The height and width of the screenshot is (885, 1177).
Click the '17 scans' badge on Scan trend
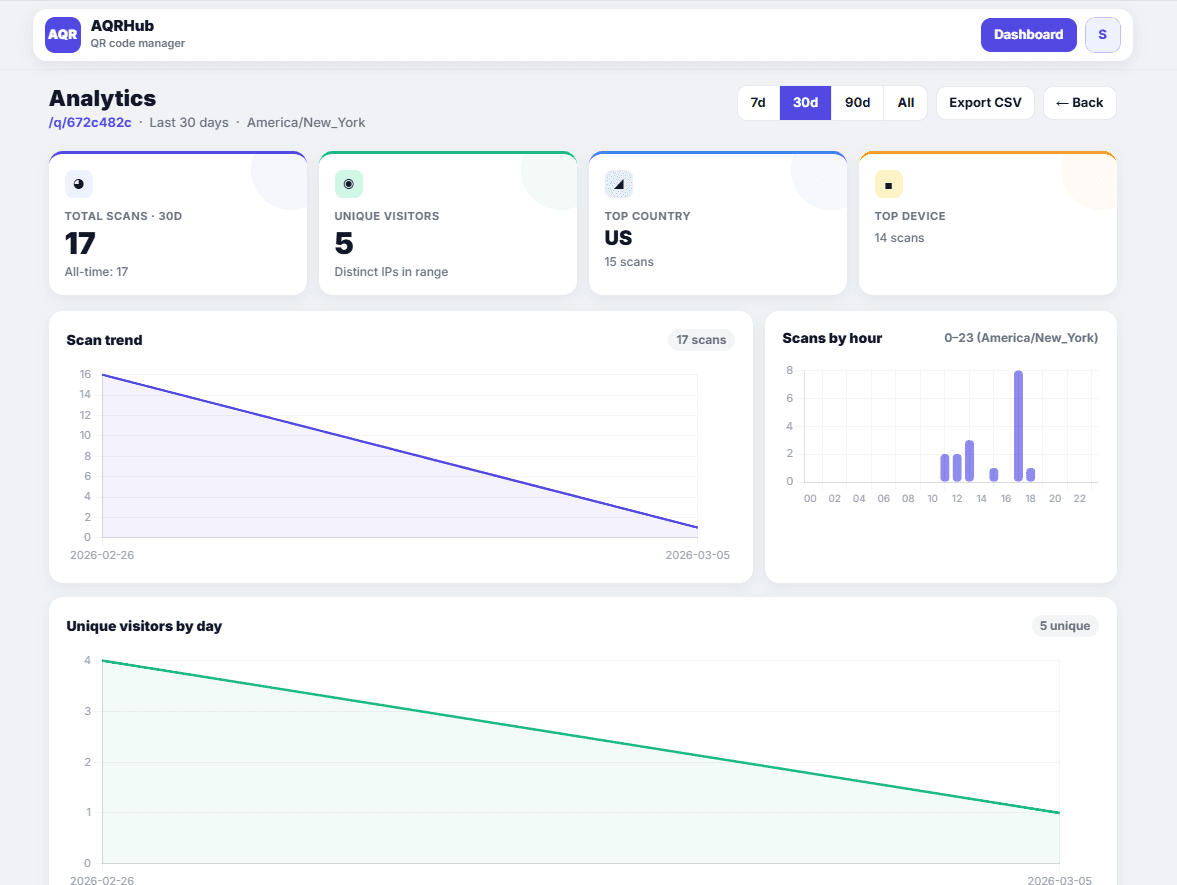[701, 340]
